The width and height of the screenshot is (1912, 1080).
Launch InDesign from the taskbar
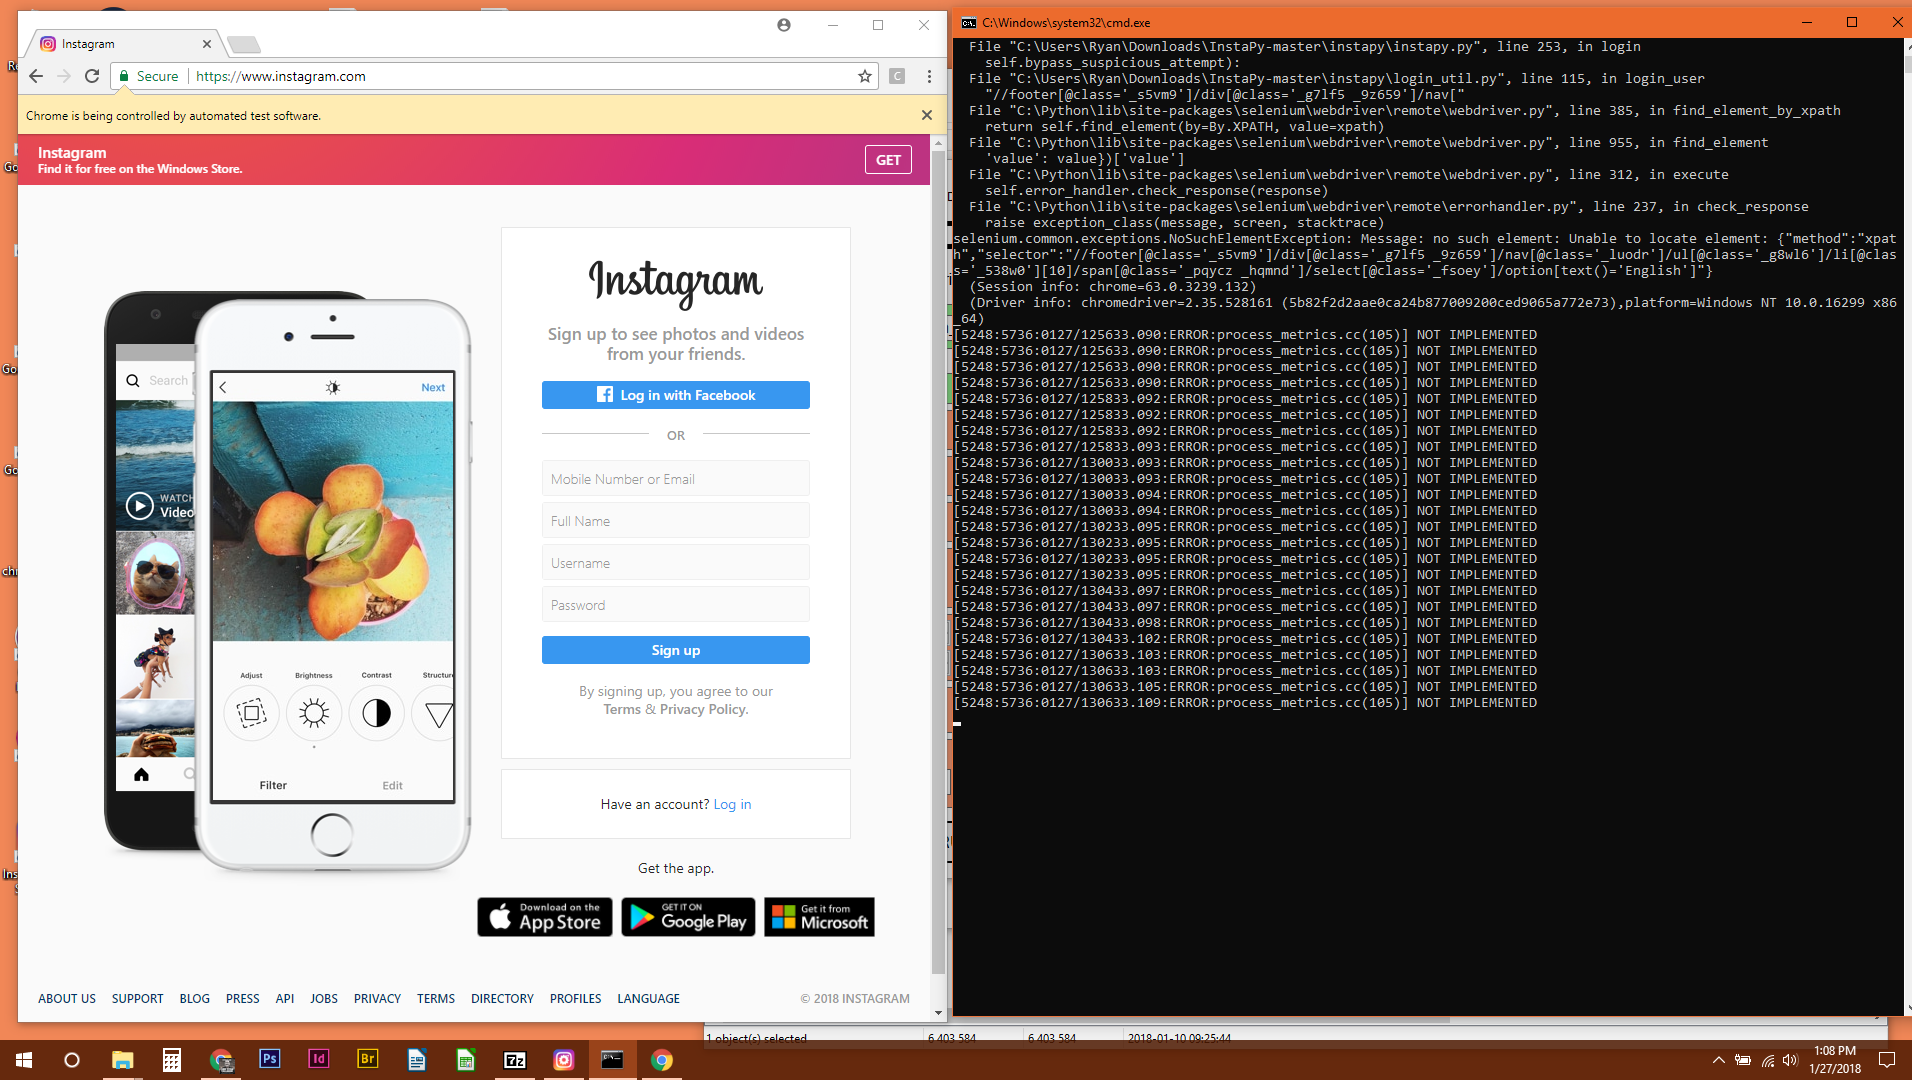tap(318, 1060)
